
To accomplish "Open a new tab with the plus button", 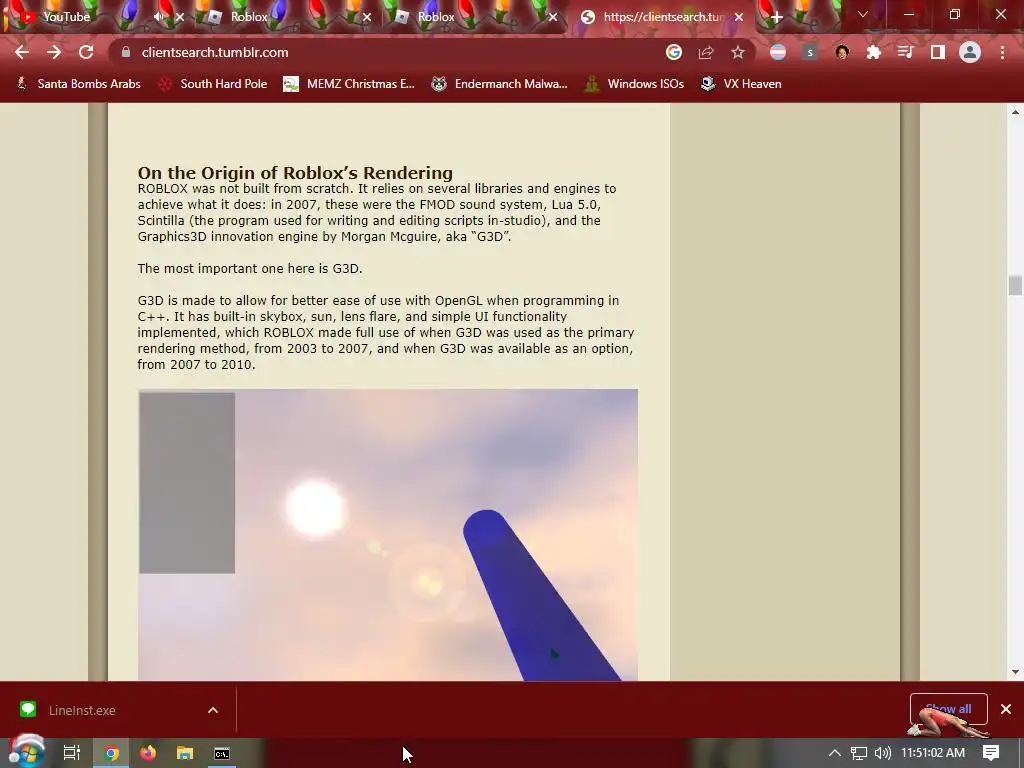I will [x=776, y=17].
